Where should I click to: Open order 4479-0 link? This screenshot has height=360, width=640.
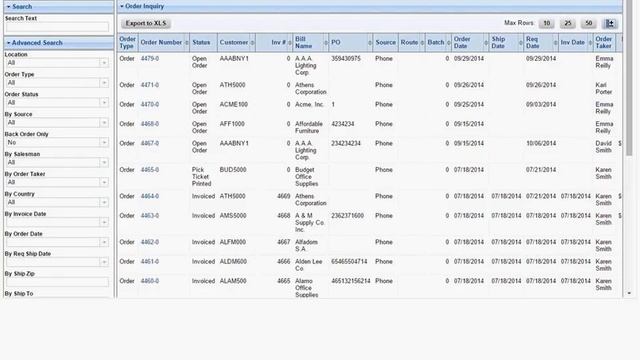tap(150, 59)
